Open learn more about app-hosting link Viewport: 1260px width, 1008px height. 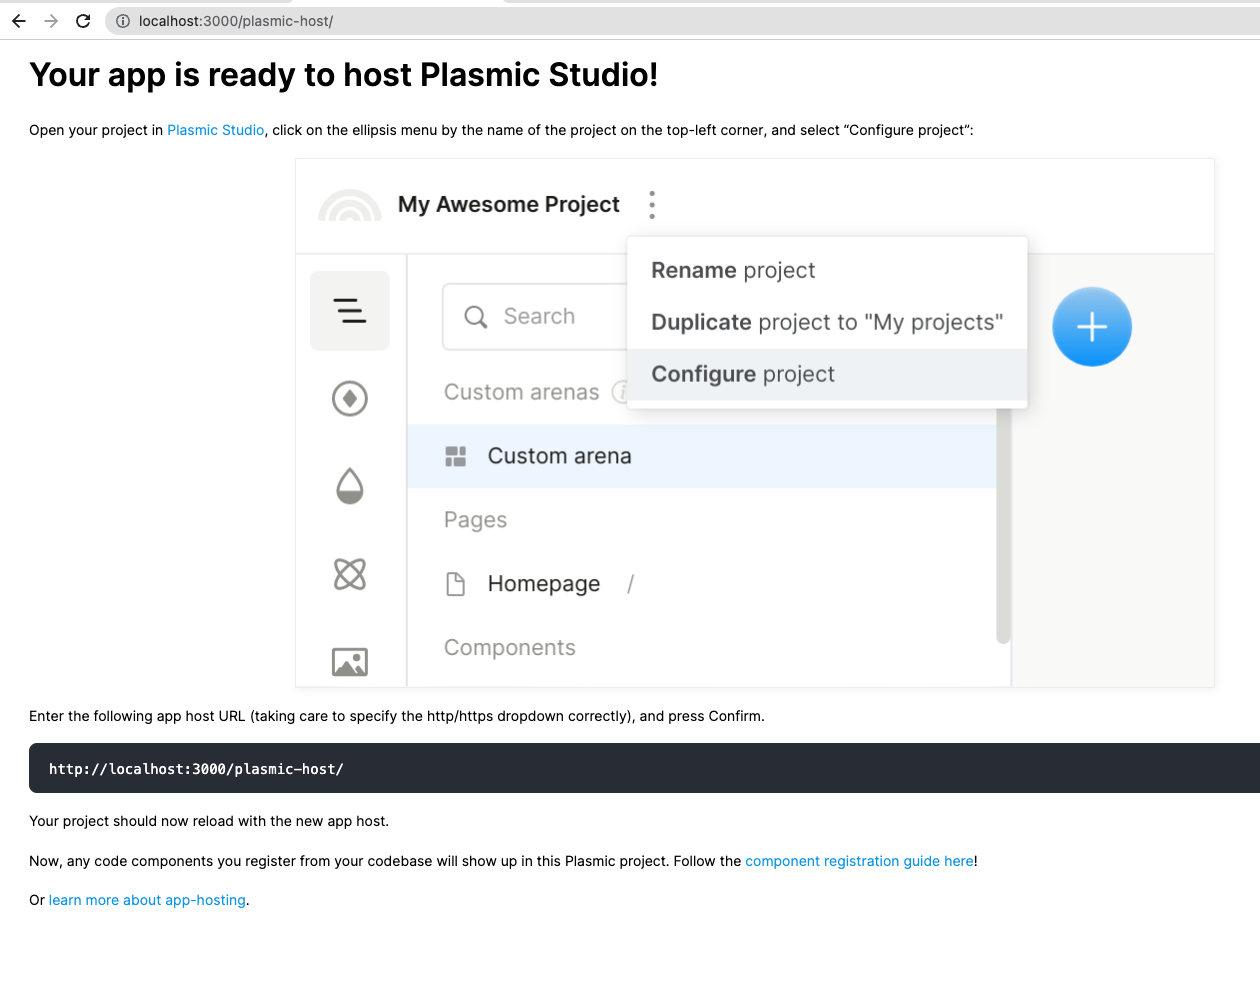pos(147,900)
